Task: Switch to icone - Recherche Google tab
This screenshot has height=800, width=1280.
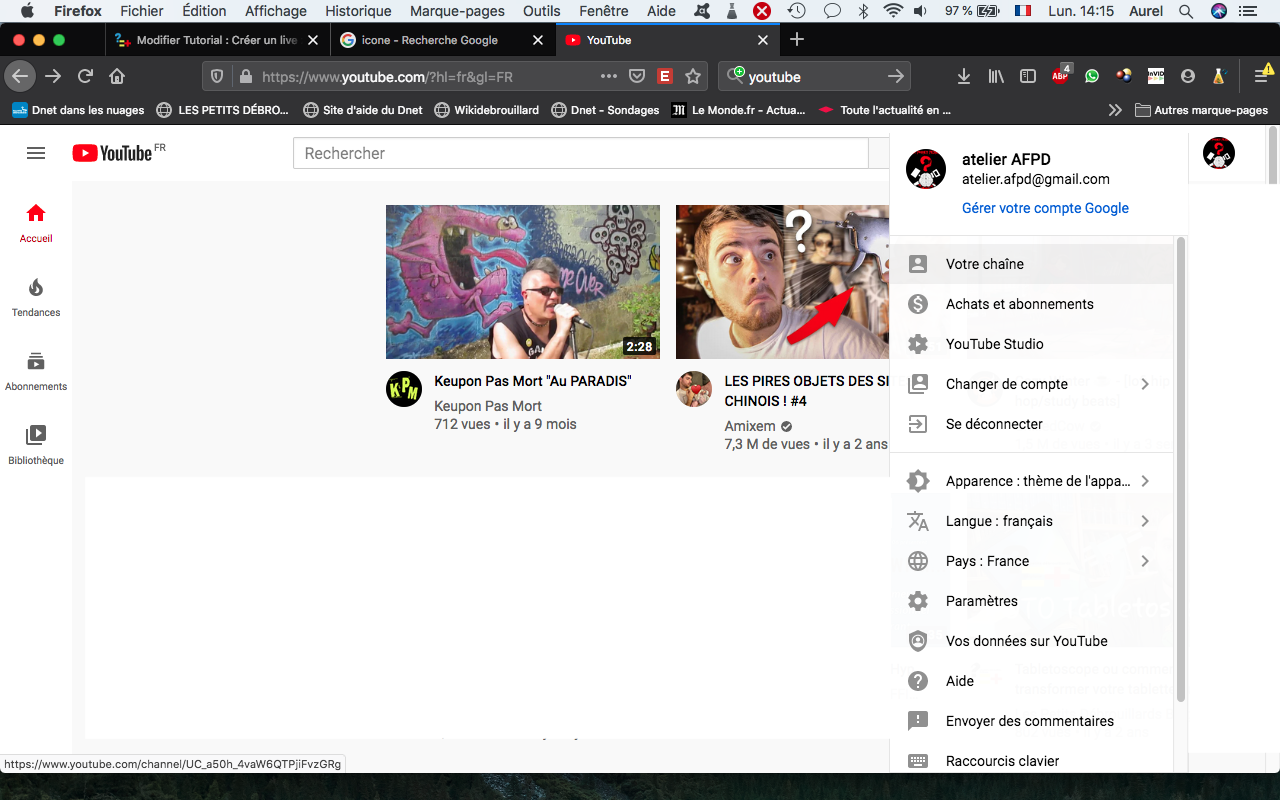Action: click(x=430, y=40)
